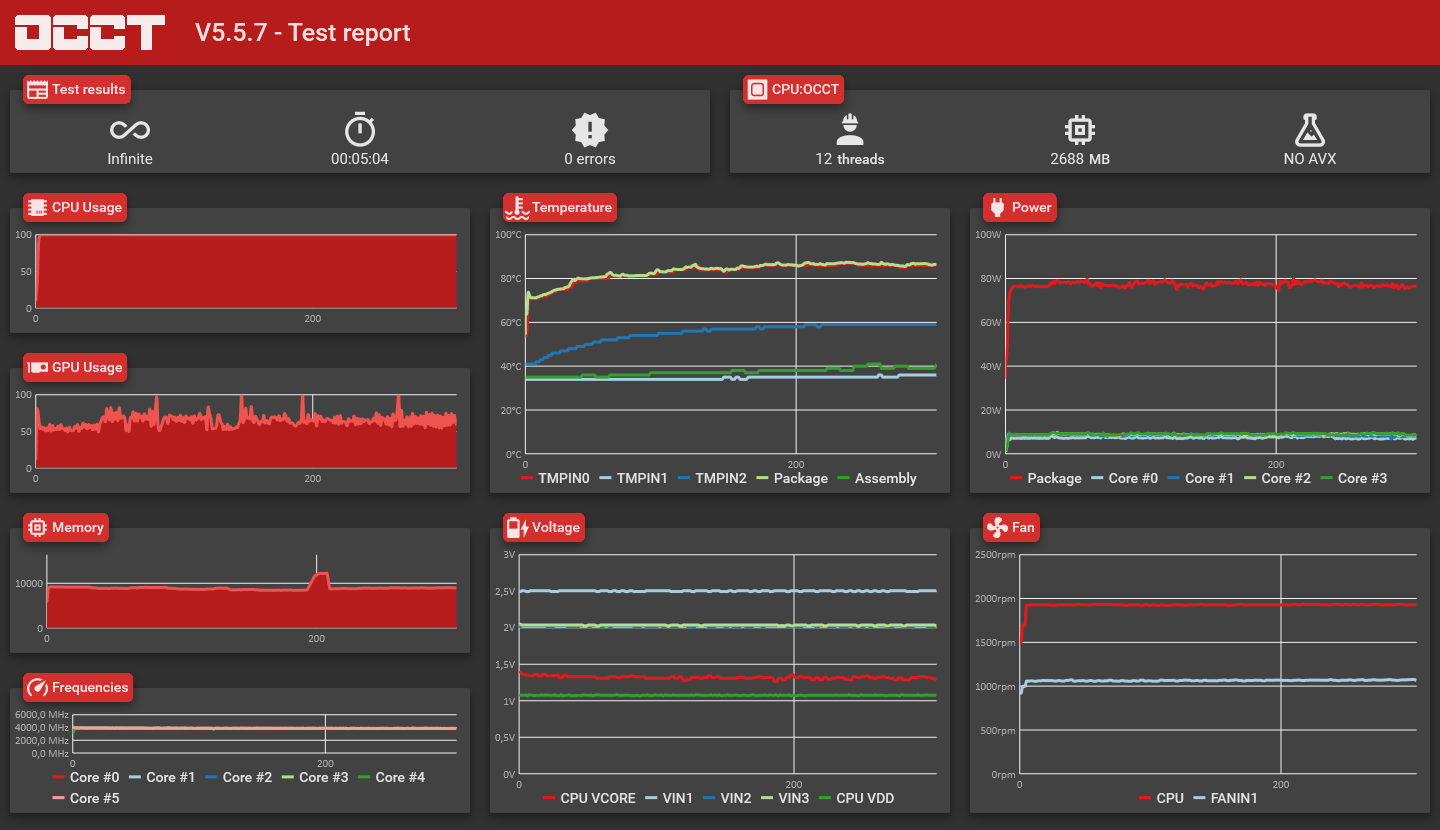Viewport: 1440px width, 830px height.
Task: Click the CPU:OCCT panel label
Action: click(x=794, y=89)
